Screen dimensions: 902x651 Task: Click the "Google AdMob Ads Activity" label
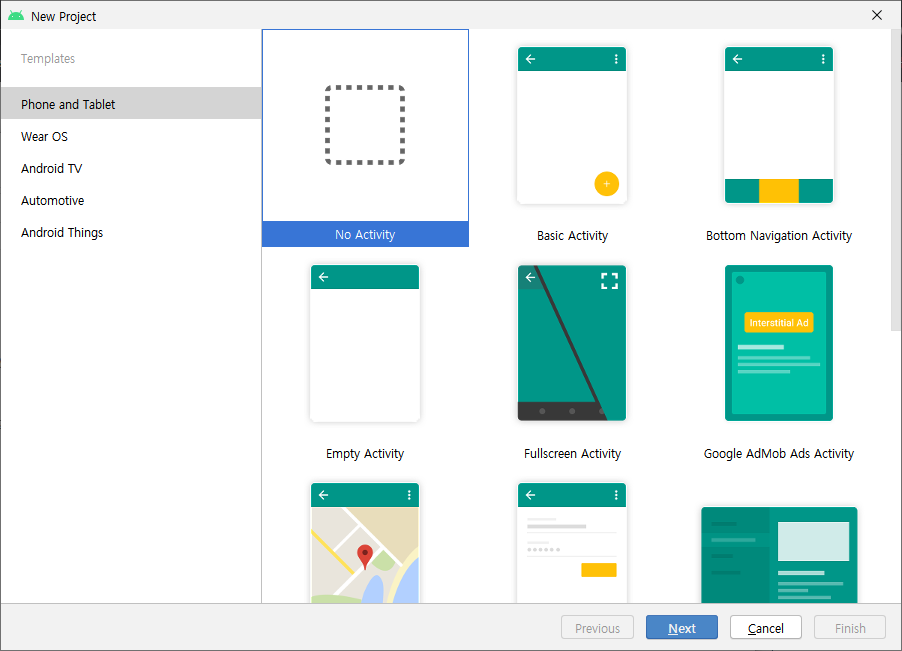coord(779,454)
